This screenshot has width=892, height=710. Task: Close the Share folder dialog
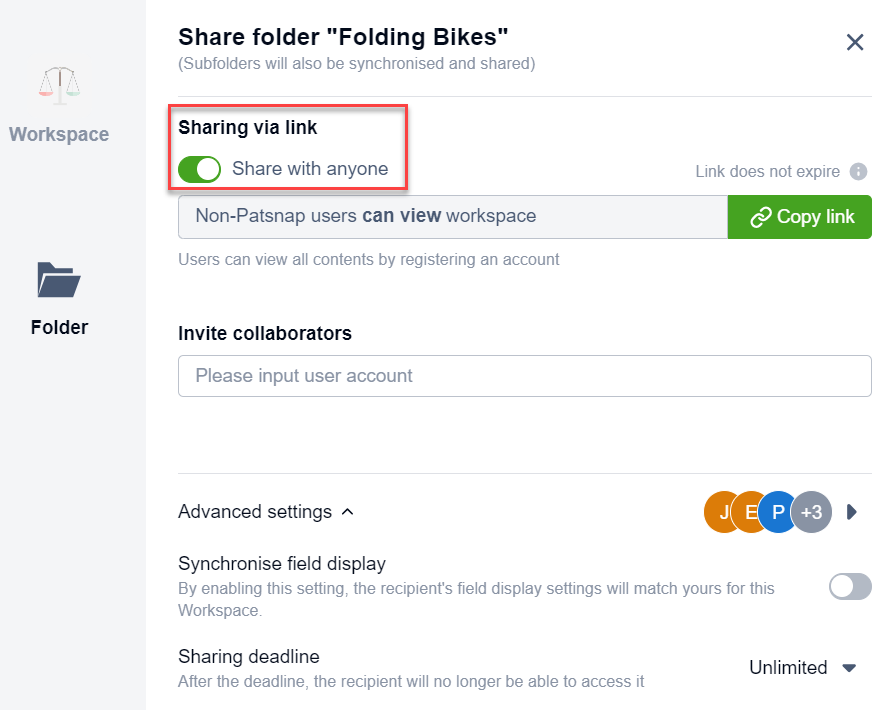click(855, 42)
